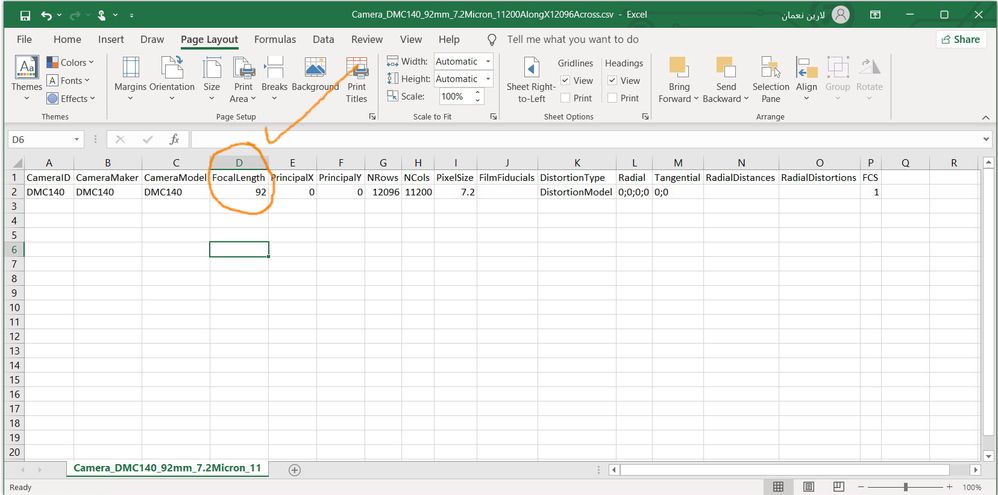Open Sheet Options dialog launcher

tap(645, 117)
